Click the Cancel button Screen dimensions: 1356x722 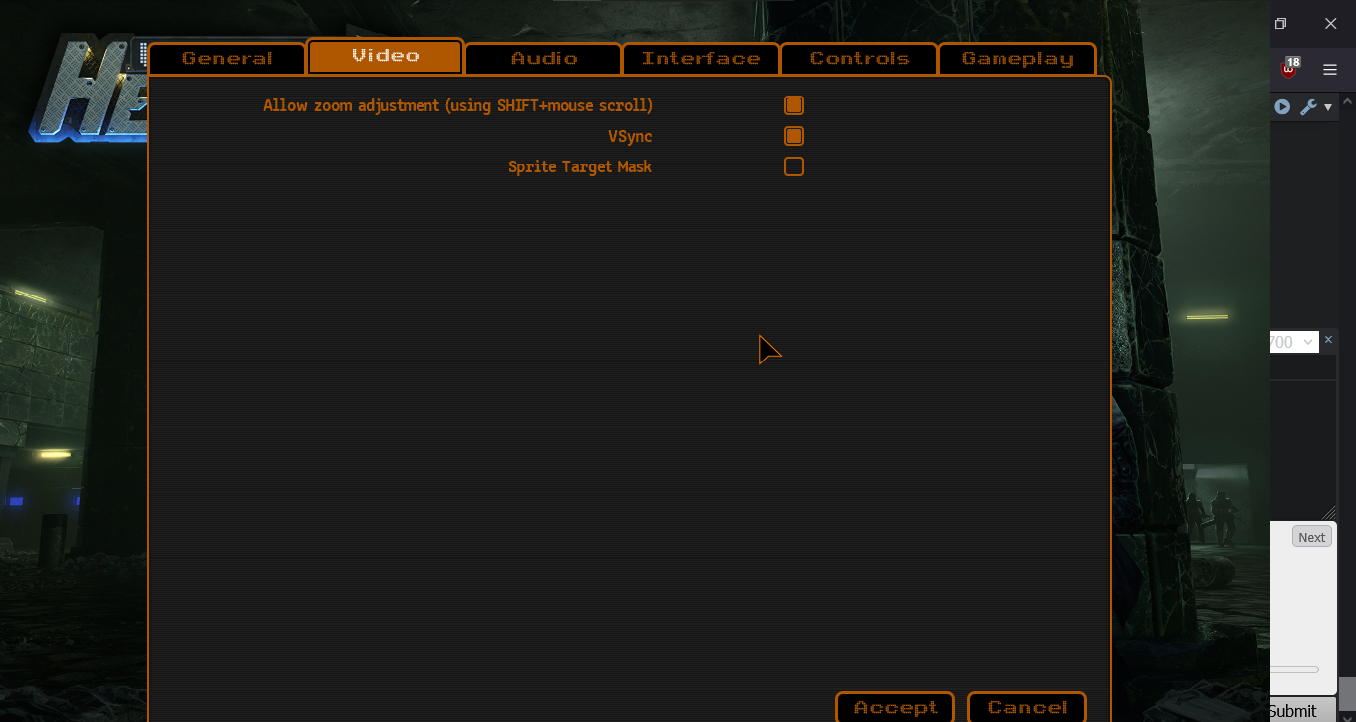click(1027, 707)
